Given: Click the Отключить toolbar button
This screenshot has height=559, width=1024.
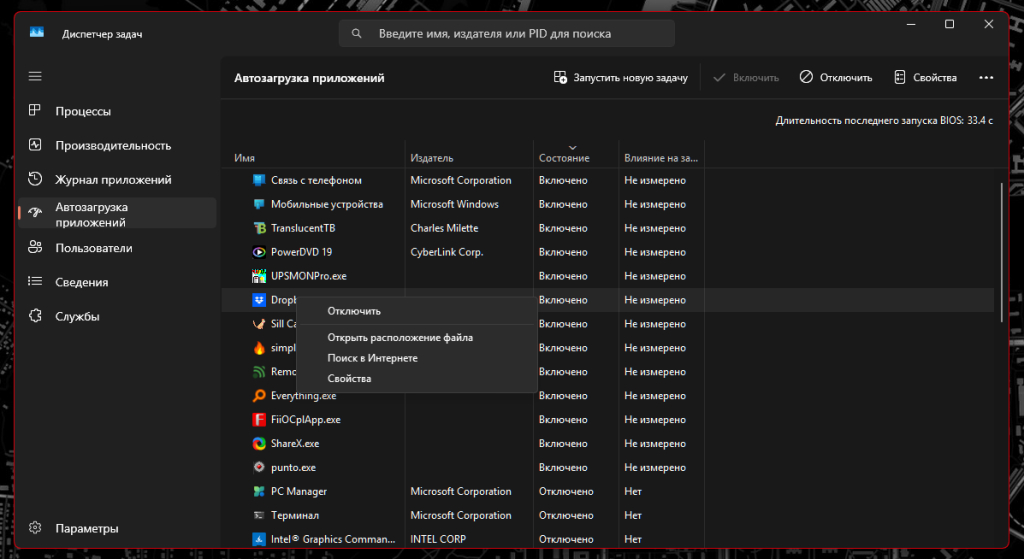Looking at the screenshot, I should (x=835, y=77).
